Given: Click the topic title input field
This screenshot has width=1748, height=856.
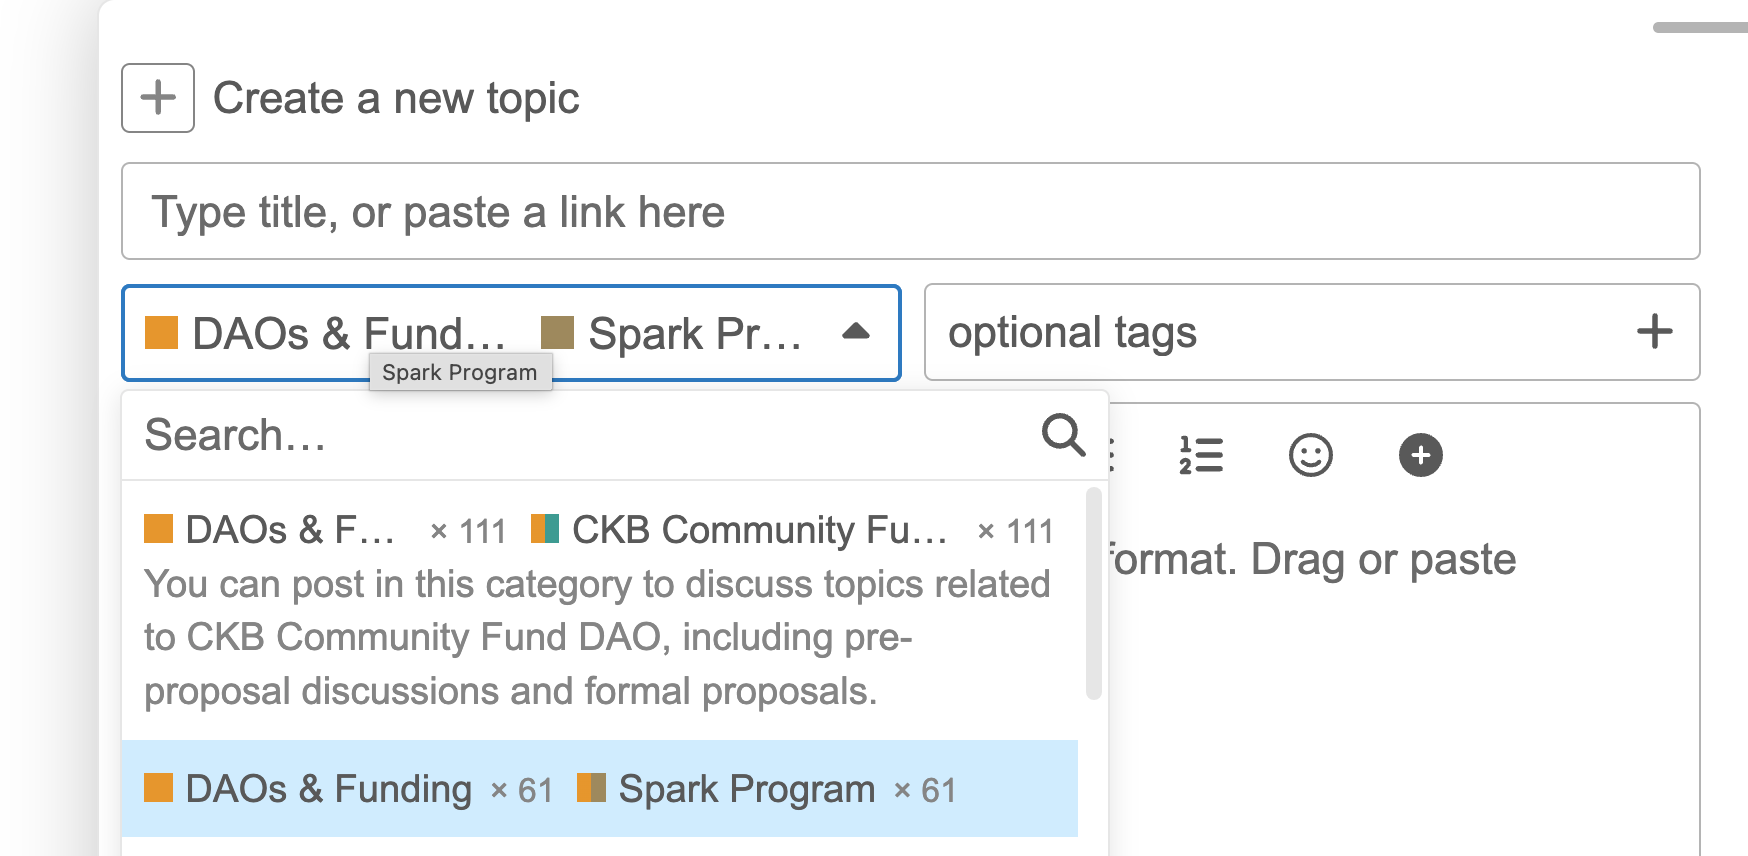Looking at the screenshot, I should tap(910, 211).
